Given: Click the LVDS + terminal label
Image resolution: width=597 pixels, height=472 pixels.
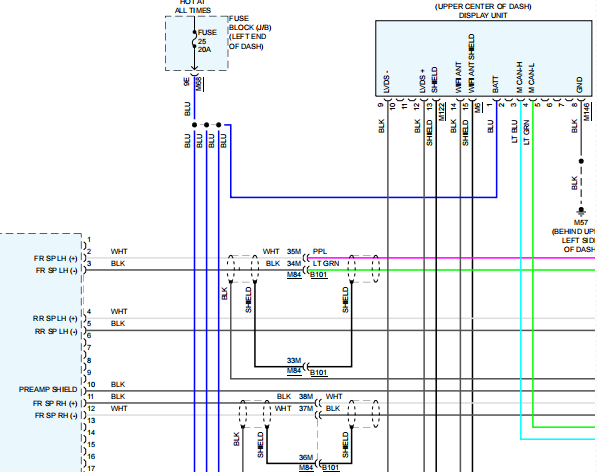Looking at the screenshot, I should click(423, 82).
